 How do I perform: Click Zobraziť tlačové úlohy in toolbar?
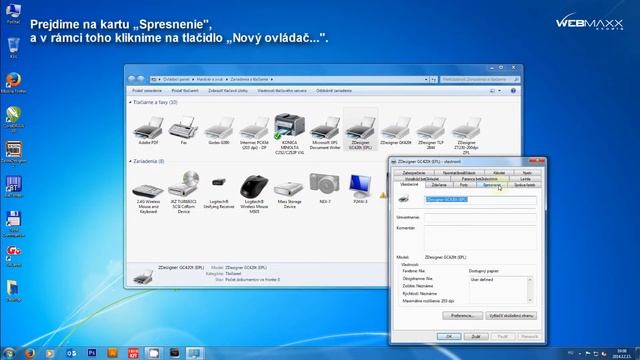[228, 91]
